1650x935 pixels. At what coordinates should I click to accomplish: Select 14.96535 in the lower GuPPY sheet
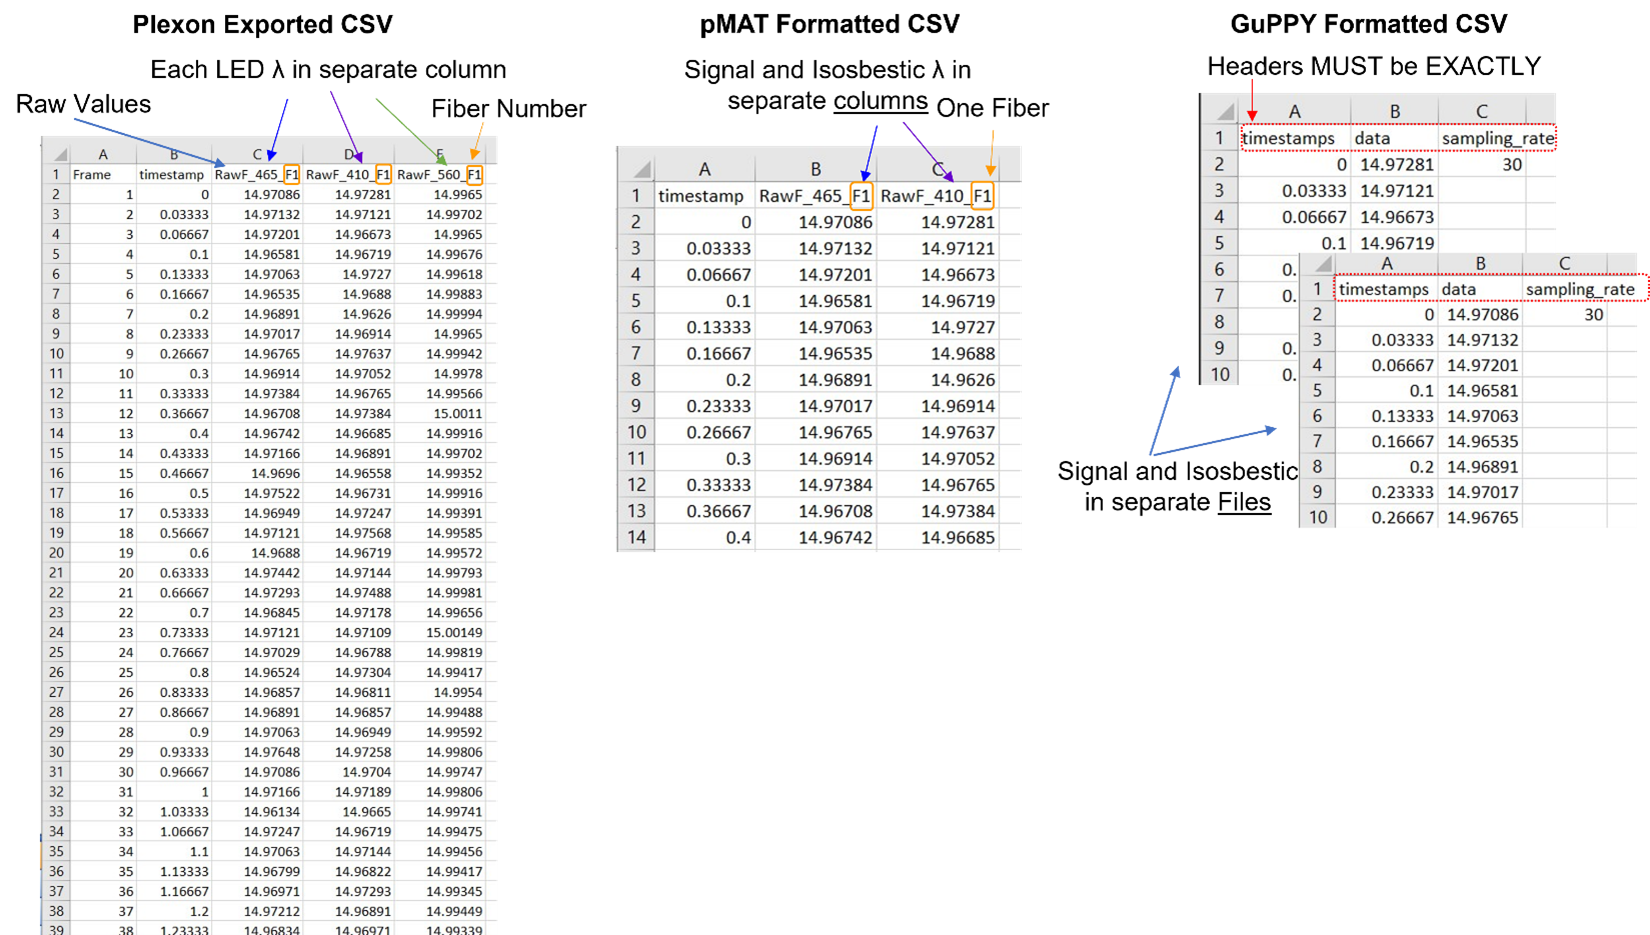[1480, 441]
